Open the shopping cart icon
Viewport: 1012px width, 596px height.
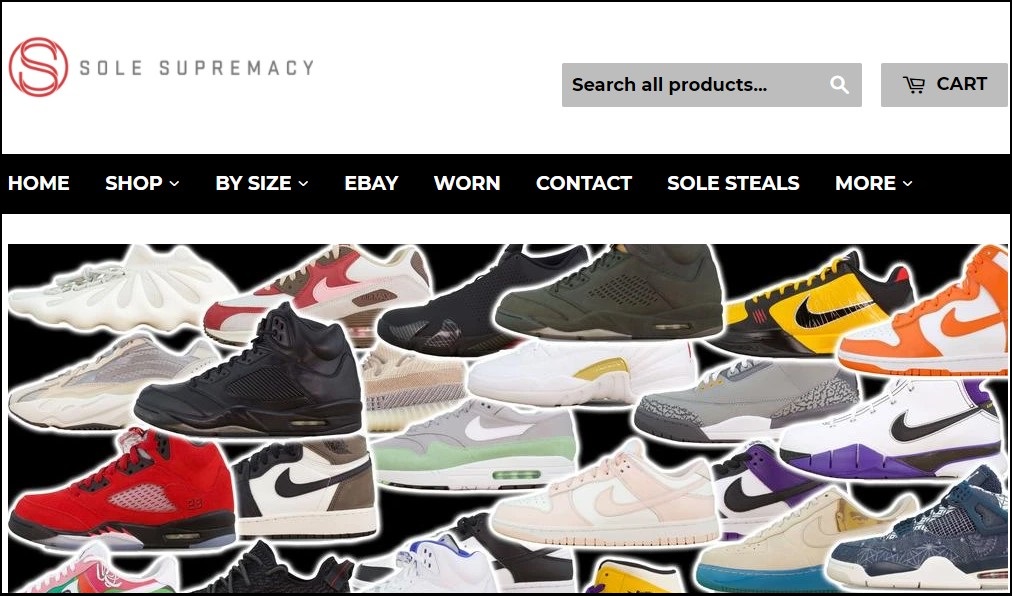point(913,85)
